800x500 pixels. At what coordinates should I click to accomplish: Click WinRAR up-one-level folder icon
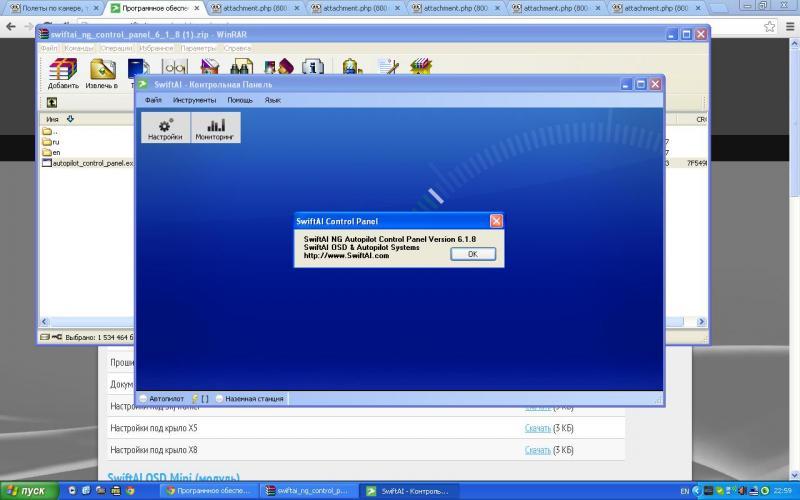[x=51, y=102]
